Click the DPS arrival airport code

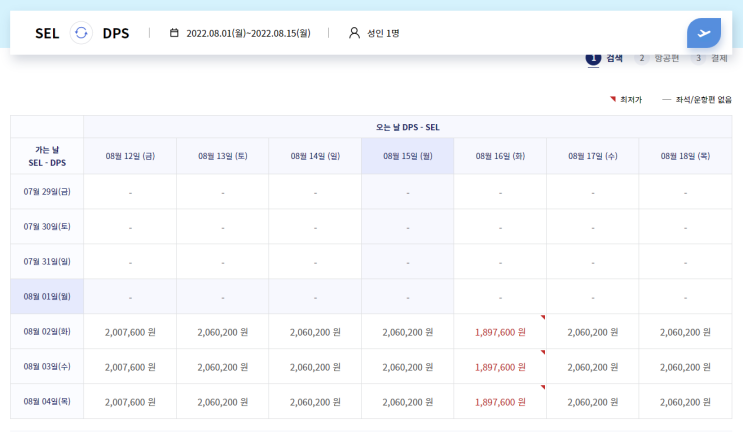(x=116, y=33)
